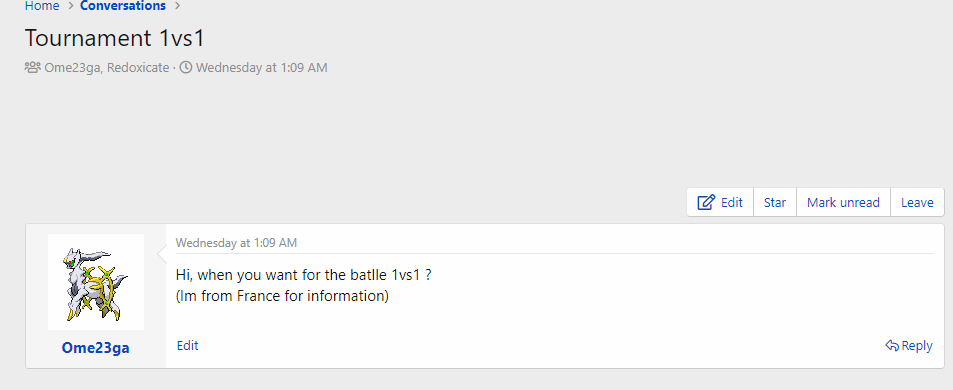Open the Conversations breadcrumb link
953x390 pixels.
tap(123, 6)
